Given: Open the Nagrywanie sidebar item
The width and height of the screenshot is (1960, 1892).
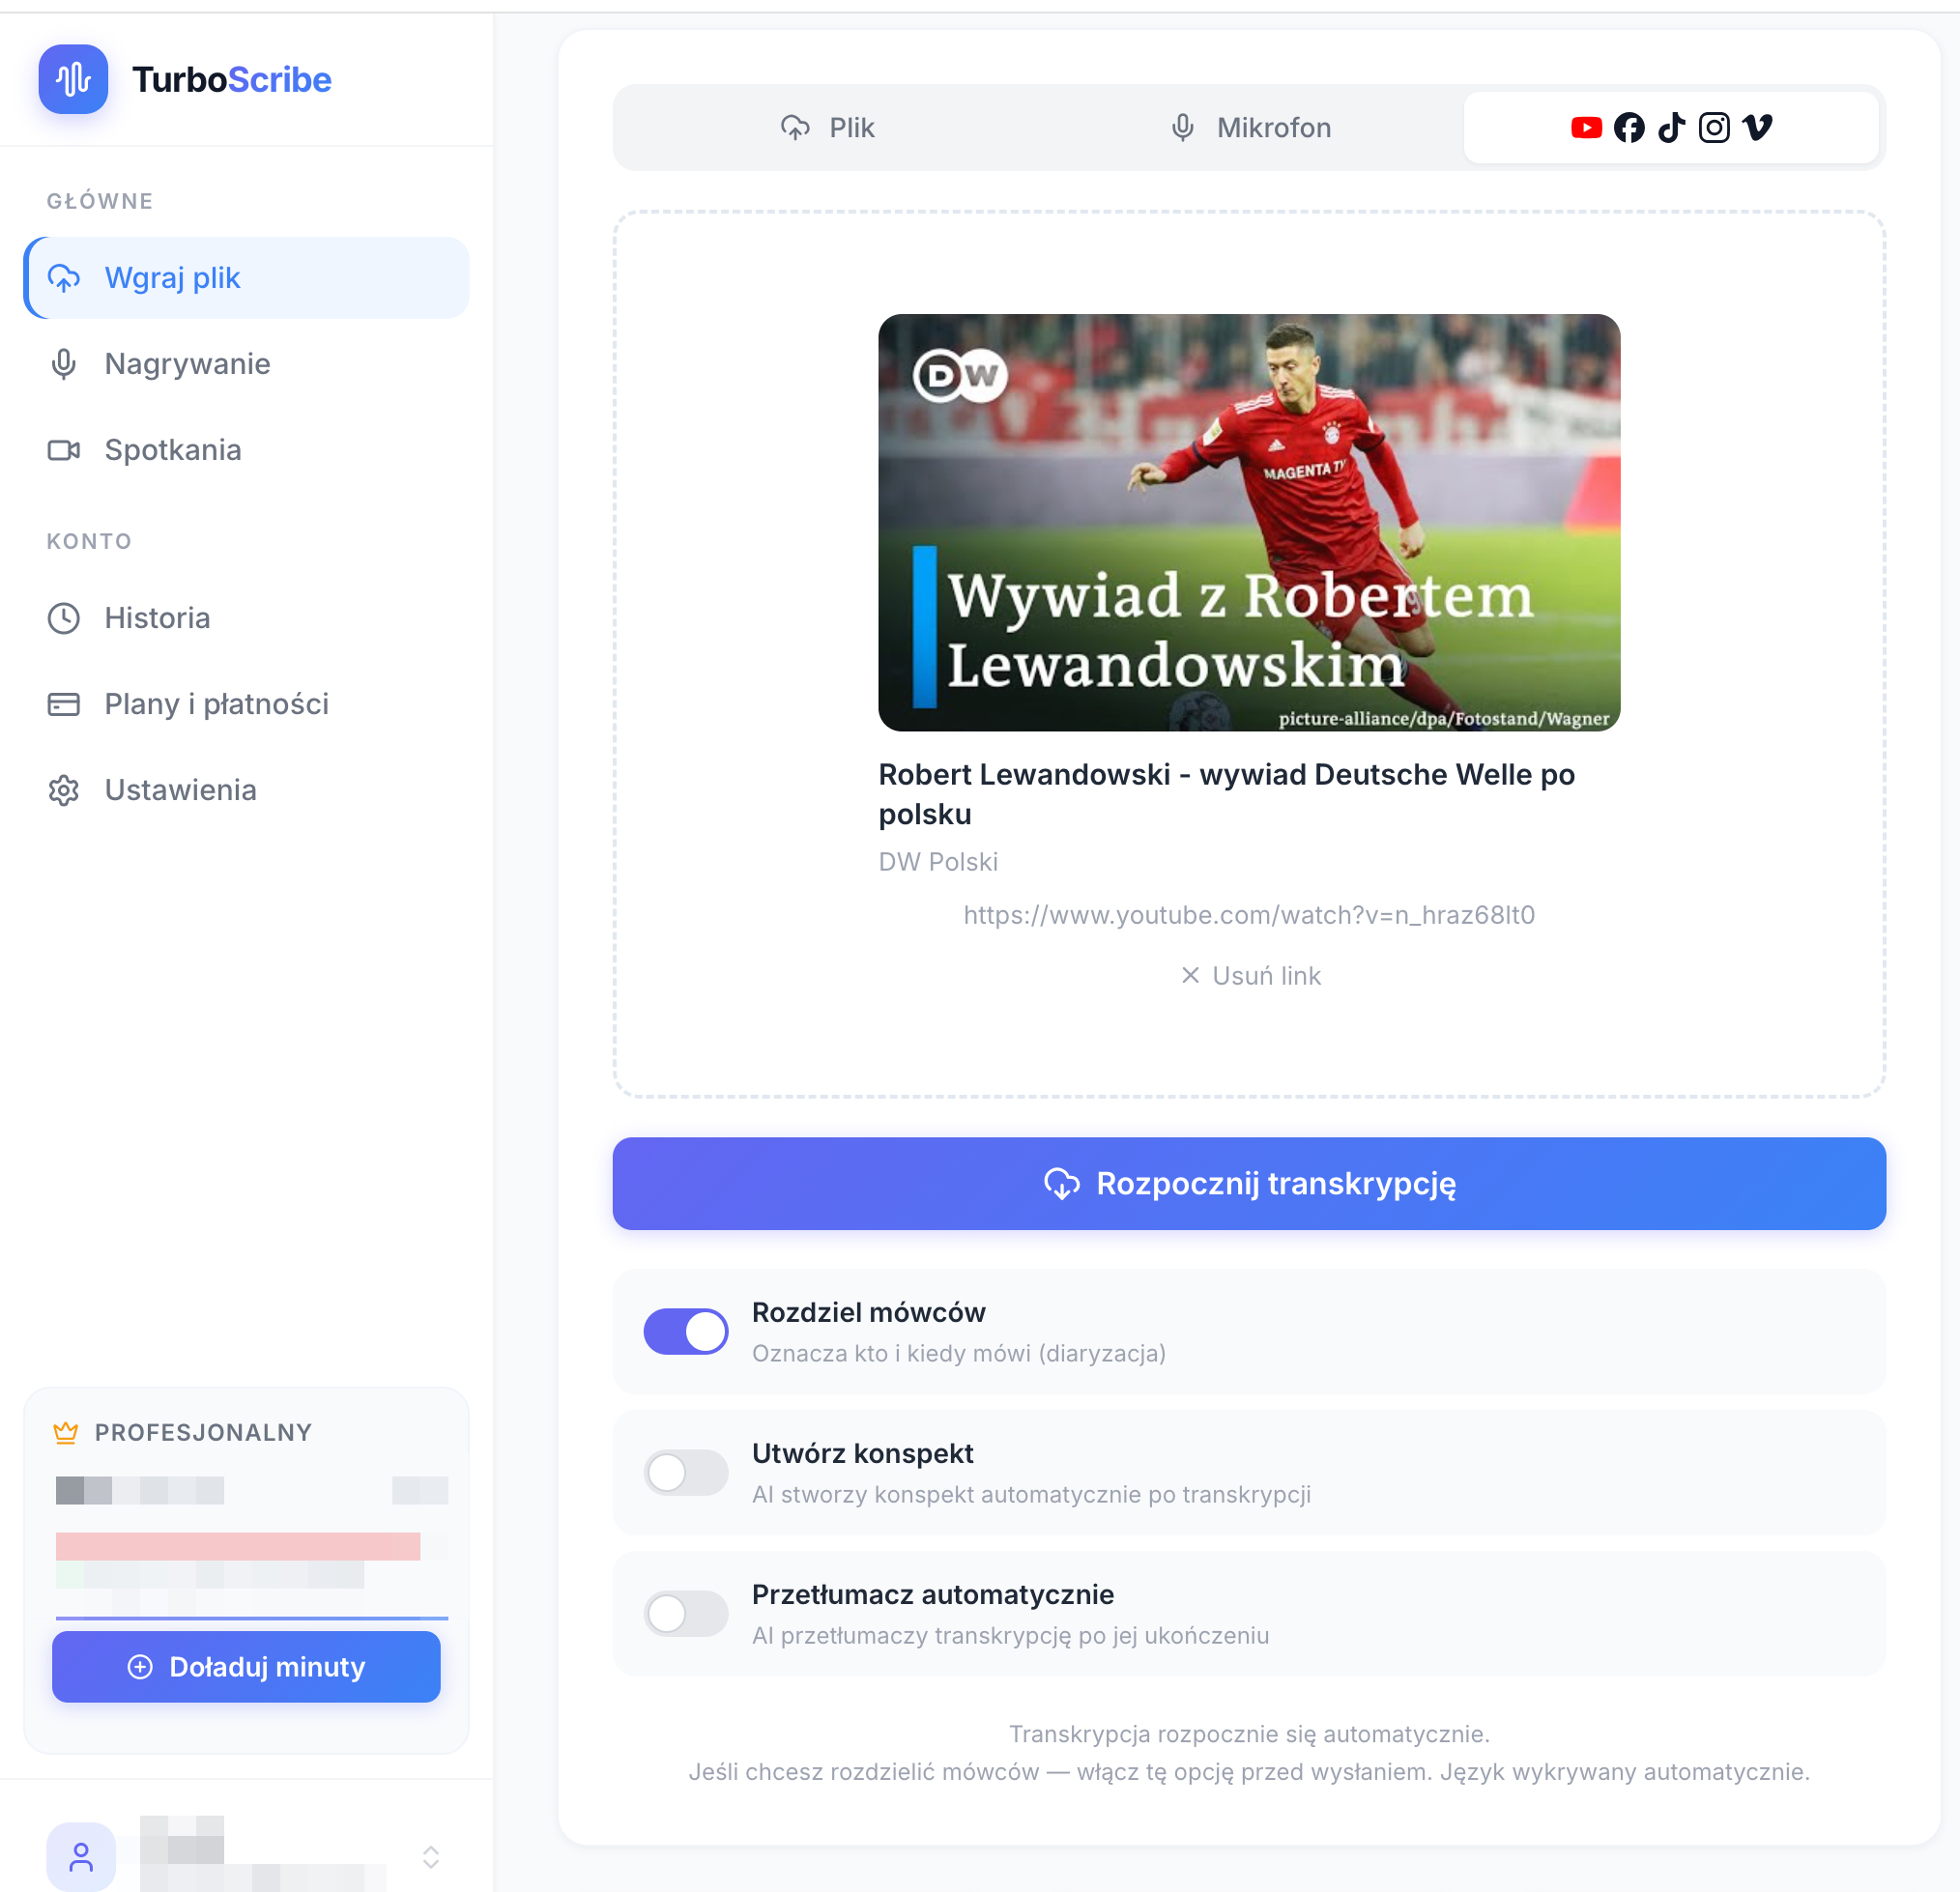Looking at the screenshot, I should click(x=246, y=364).
